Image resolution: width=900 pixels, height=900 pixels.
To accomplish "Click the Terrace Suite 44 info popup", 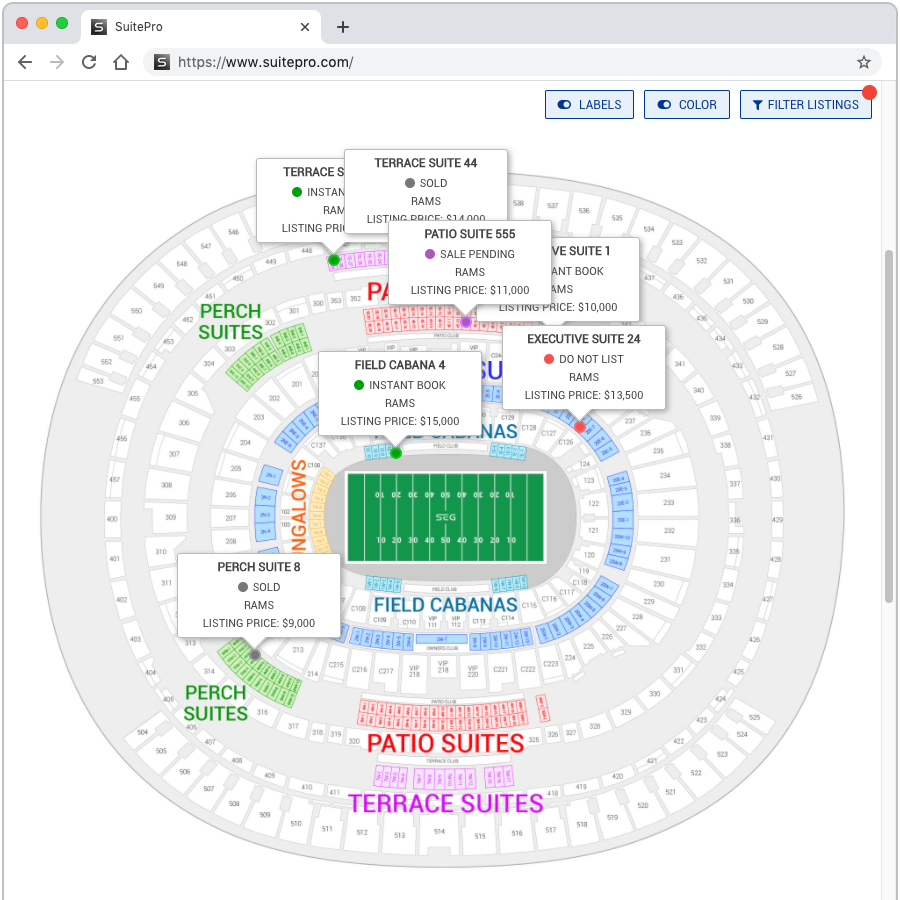I will pos(426,173).
